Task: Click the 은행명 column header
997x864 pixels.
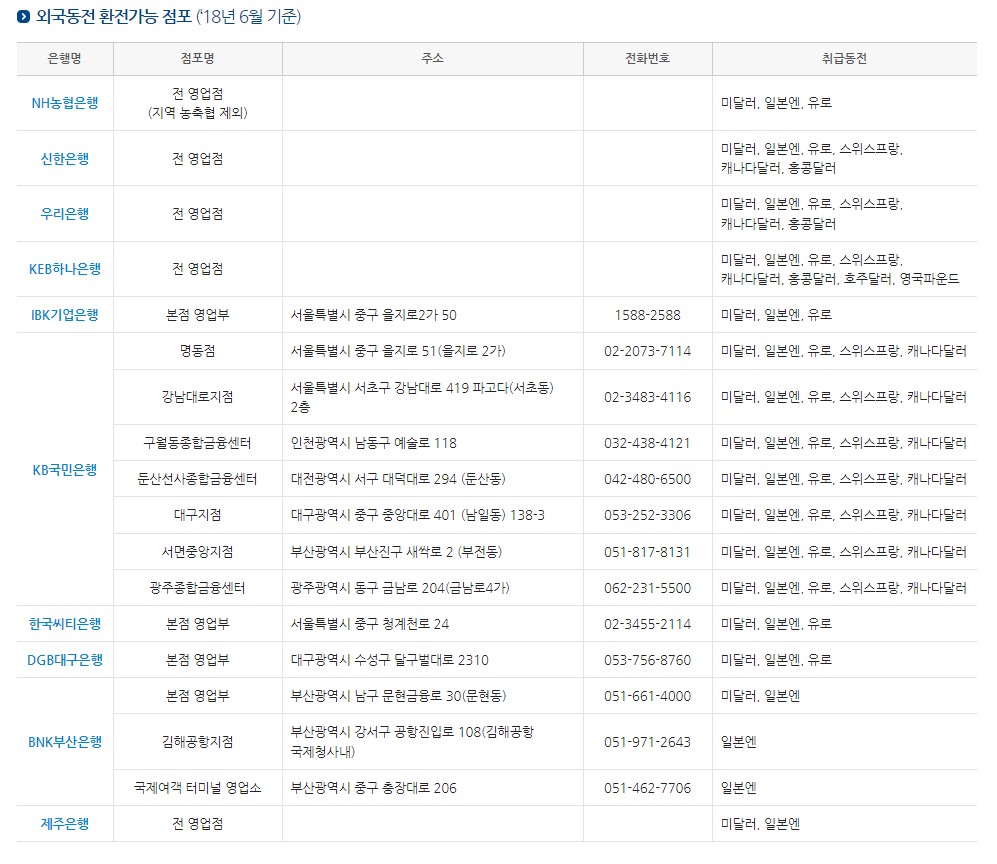Action: tap(65, 58)
